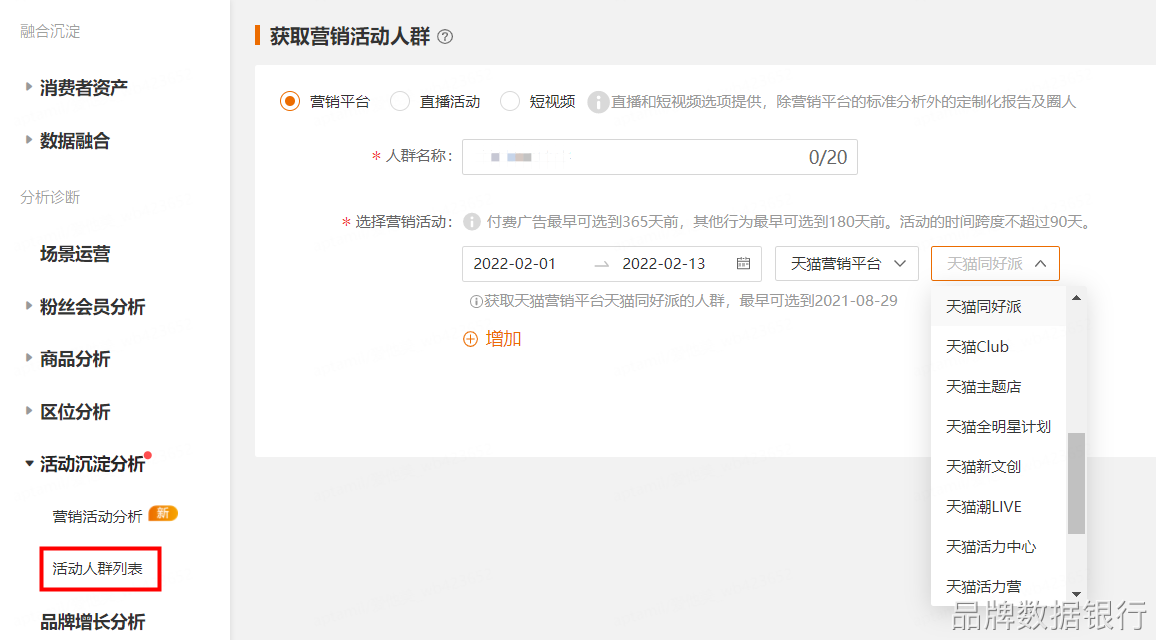Click the dropdown list scrollbar thumb

1076,483
